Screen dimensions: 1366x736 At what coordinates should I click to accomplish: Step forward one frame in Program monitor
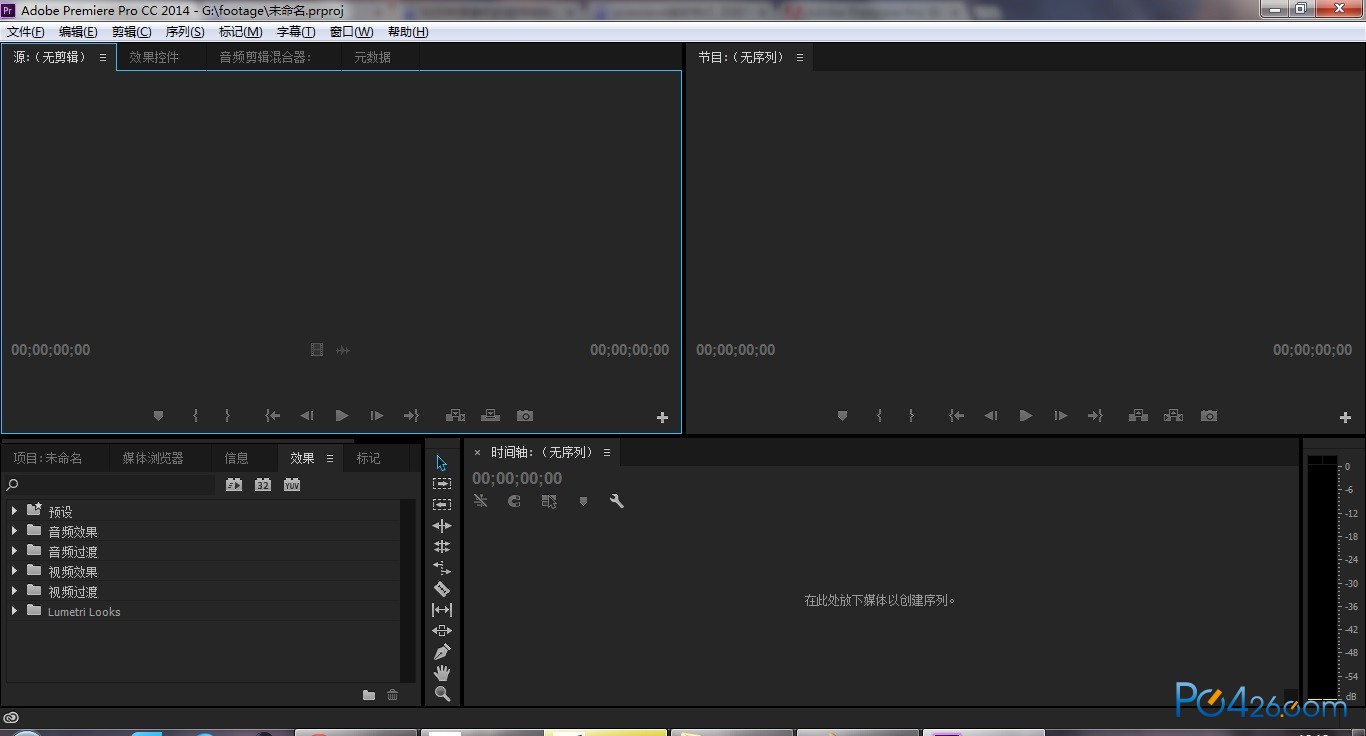point(1061,416)
